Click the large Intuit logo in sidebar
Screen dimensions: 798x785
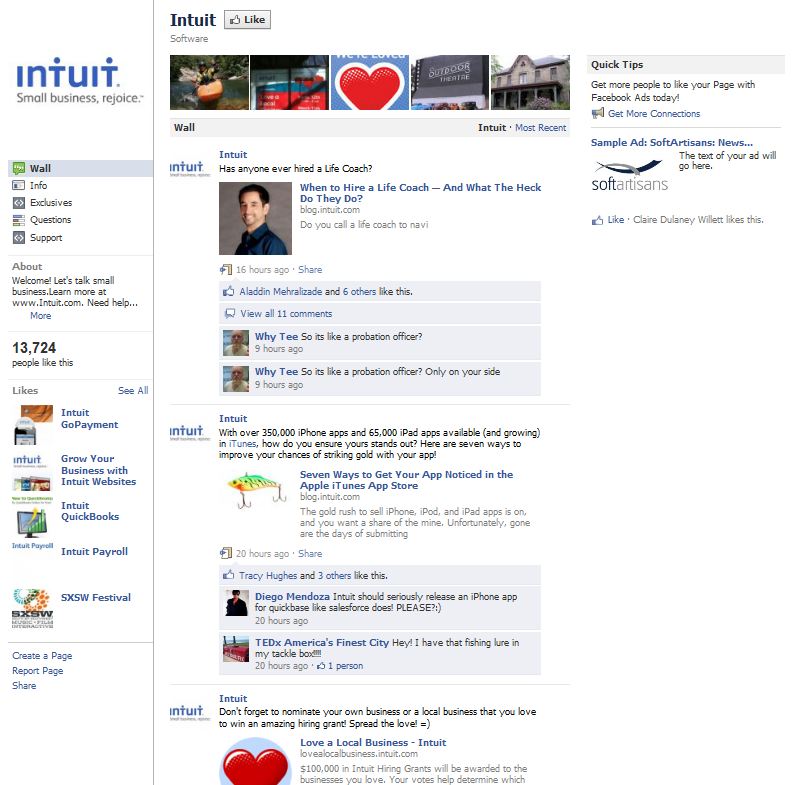pyautogui.click(x=80, y=80)
